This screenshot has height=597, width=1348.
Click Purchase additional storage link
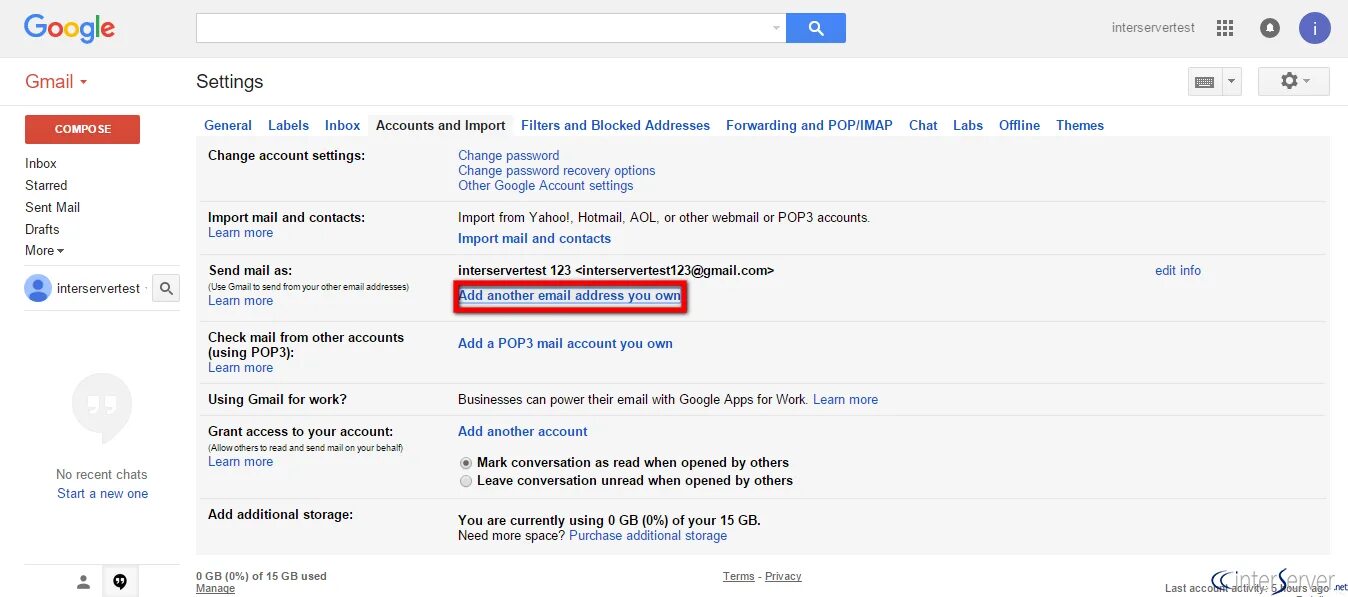coord(648,535)
